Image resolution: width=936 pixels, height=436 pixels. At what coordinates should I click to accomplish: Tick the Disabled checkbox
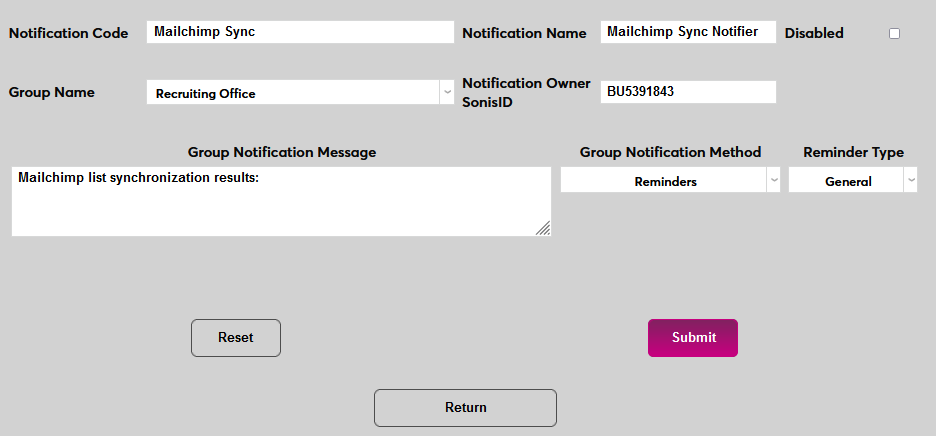coord(894,33)
